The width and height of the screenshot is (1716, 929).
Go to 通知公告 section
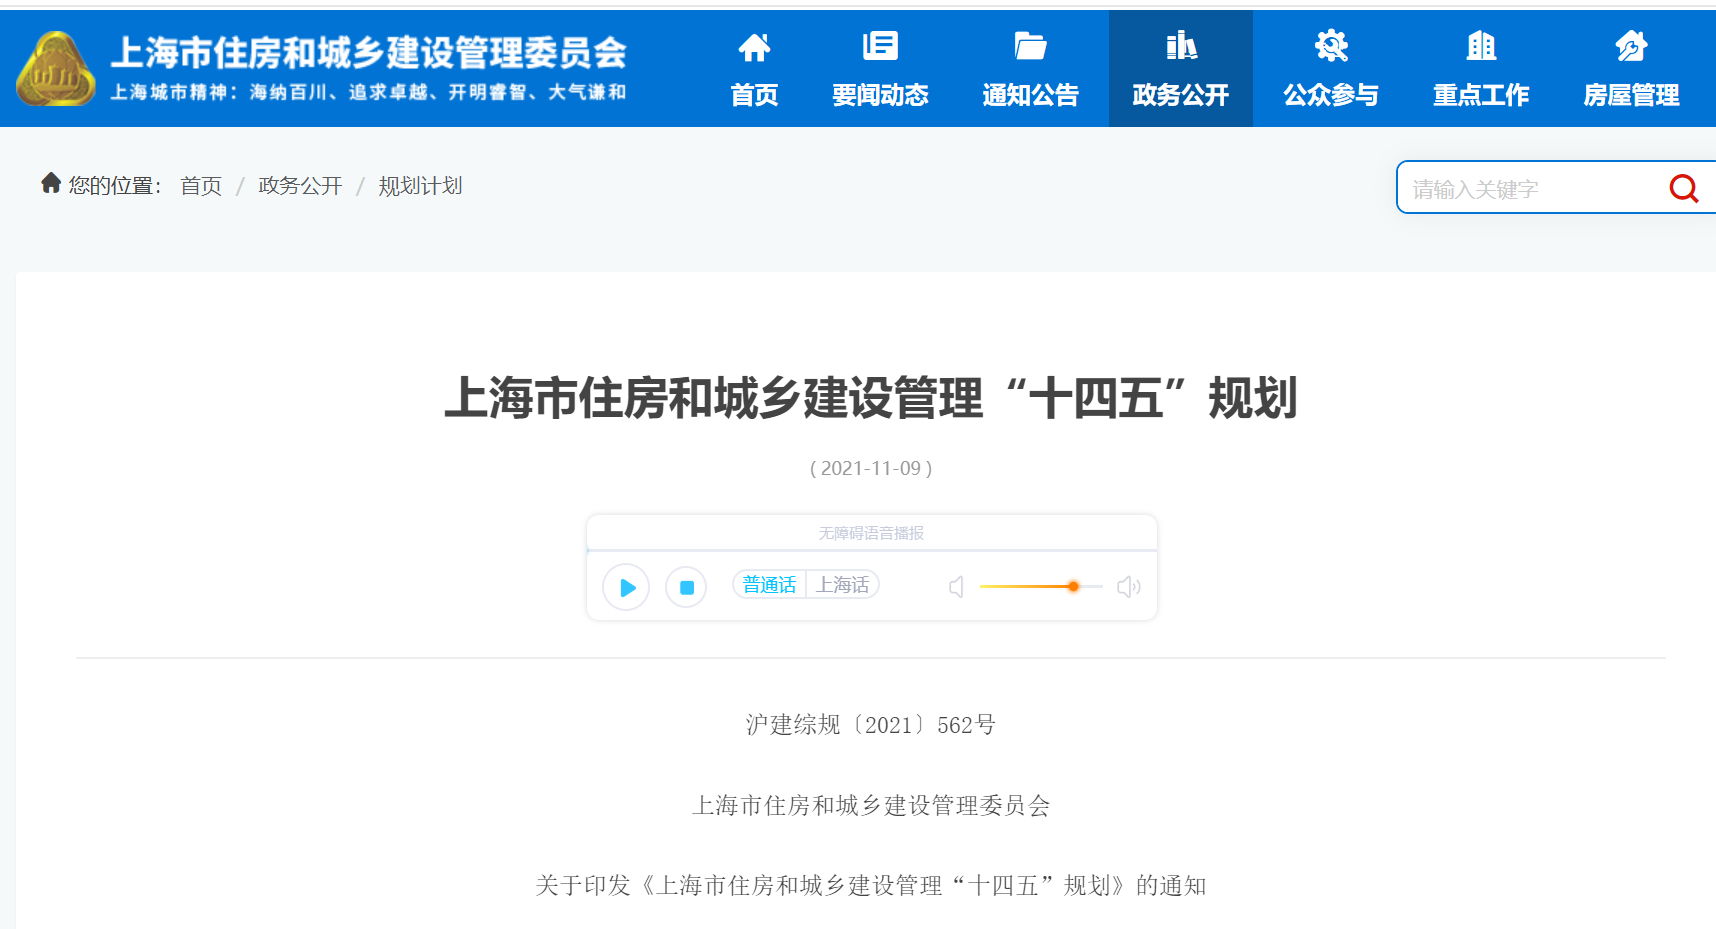[x=1030, y=69]
